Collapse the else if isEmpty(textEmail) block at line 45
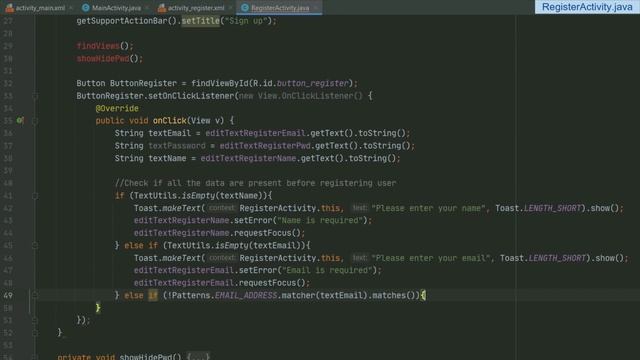This screenshot has height=360, width=640. 35,246
